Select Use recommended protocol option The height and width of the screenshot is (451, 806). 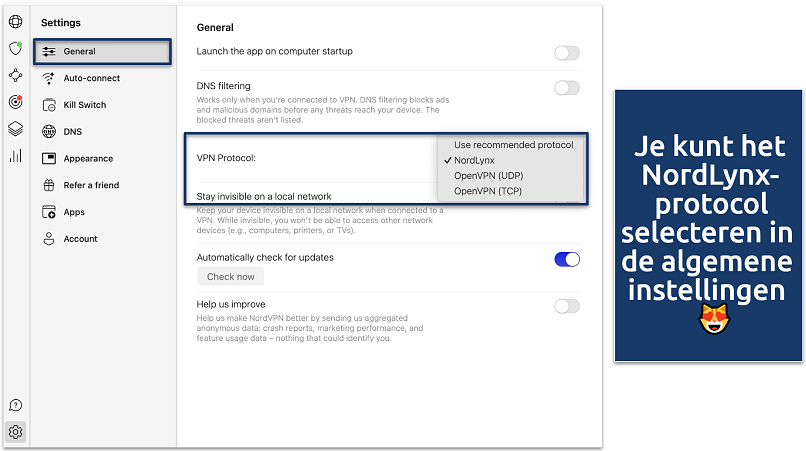click(x=513, y=145)
